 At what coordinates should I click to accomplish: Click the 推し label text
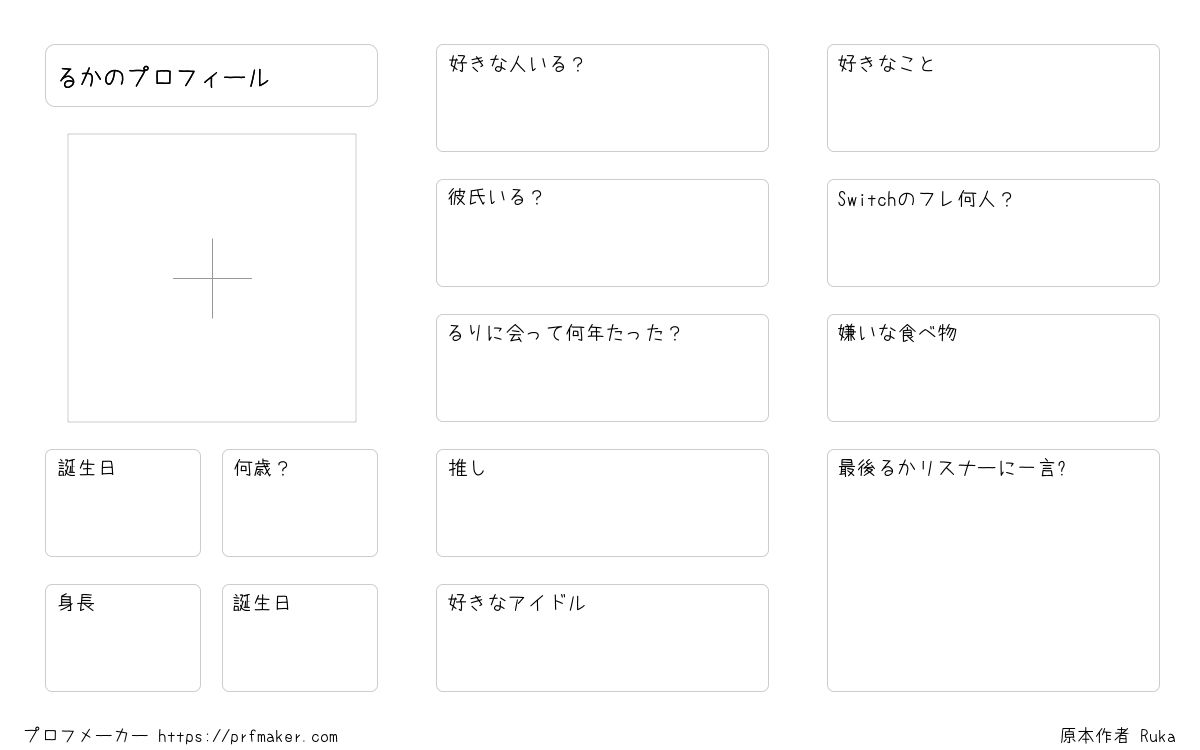coord(467,468)
